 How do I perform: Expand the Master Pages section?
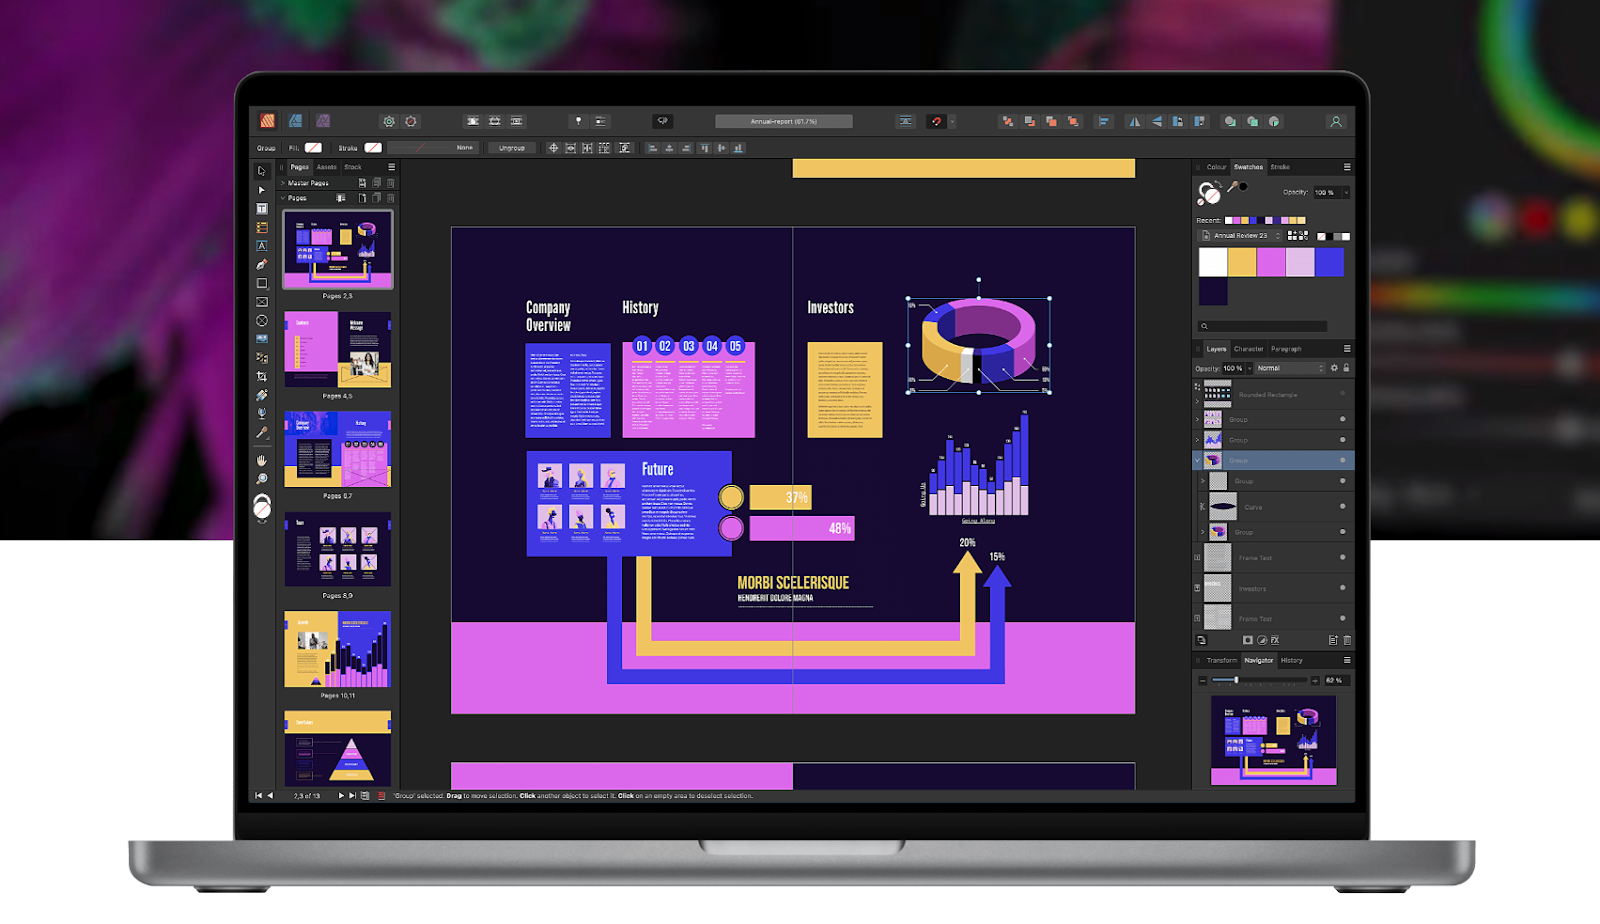tap(283, 183)
